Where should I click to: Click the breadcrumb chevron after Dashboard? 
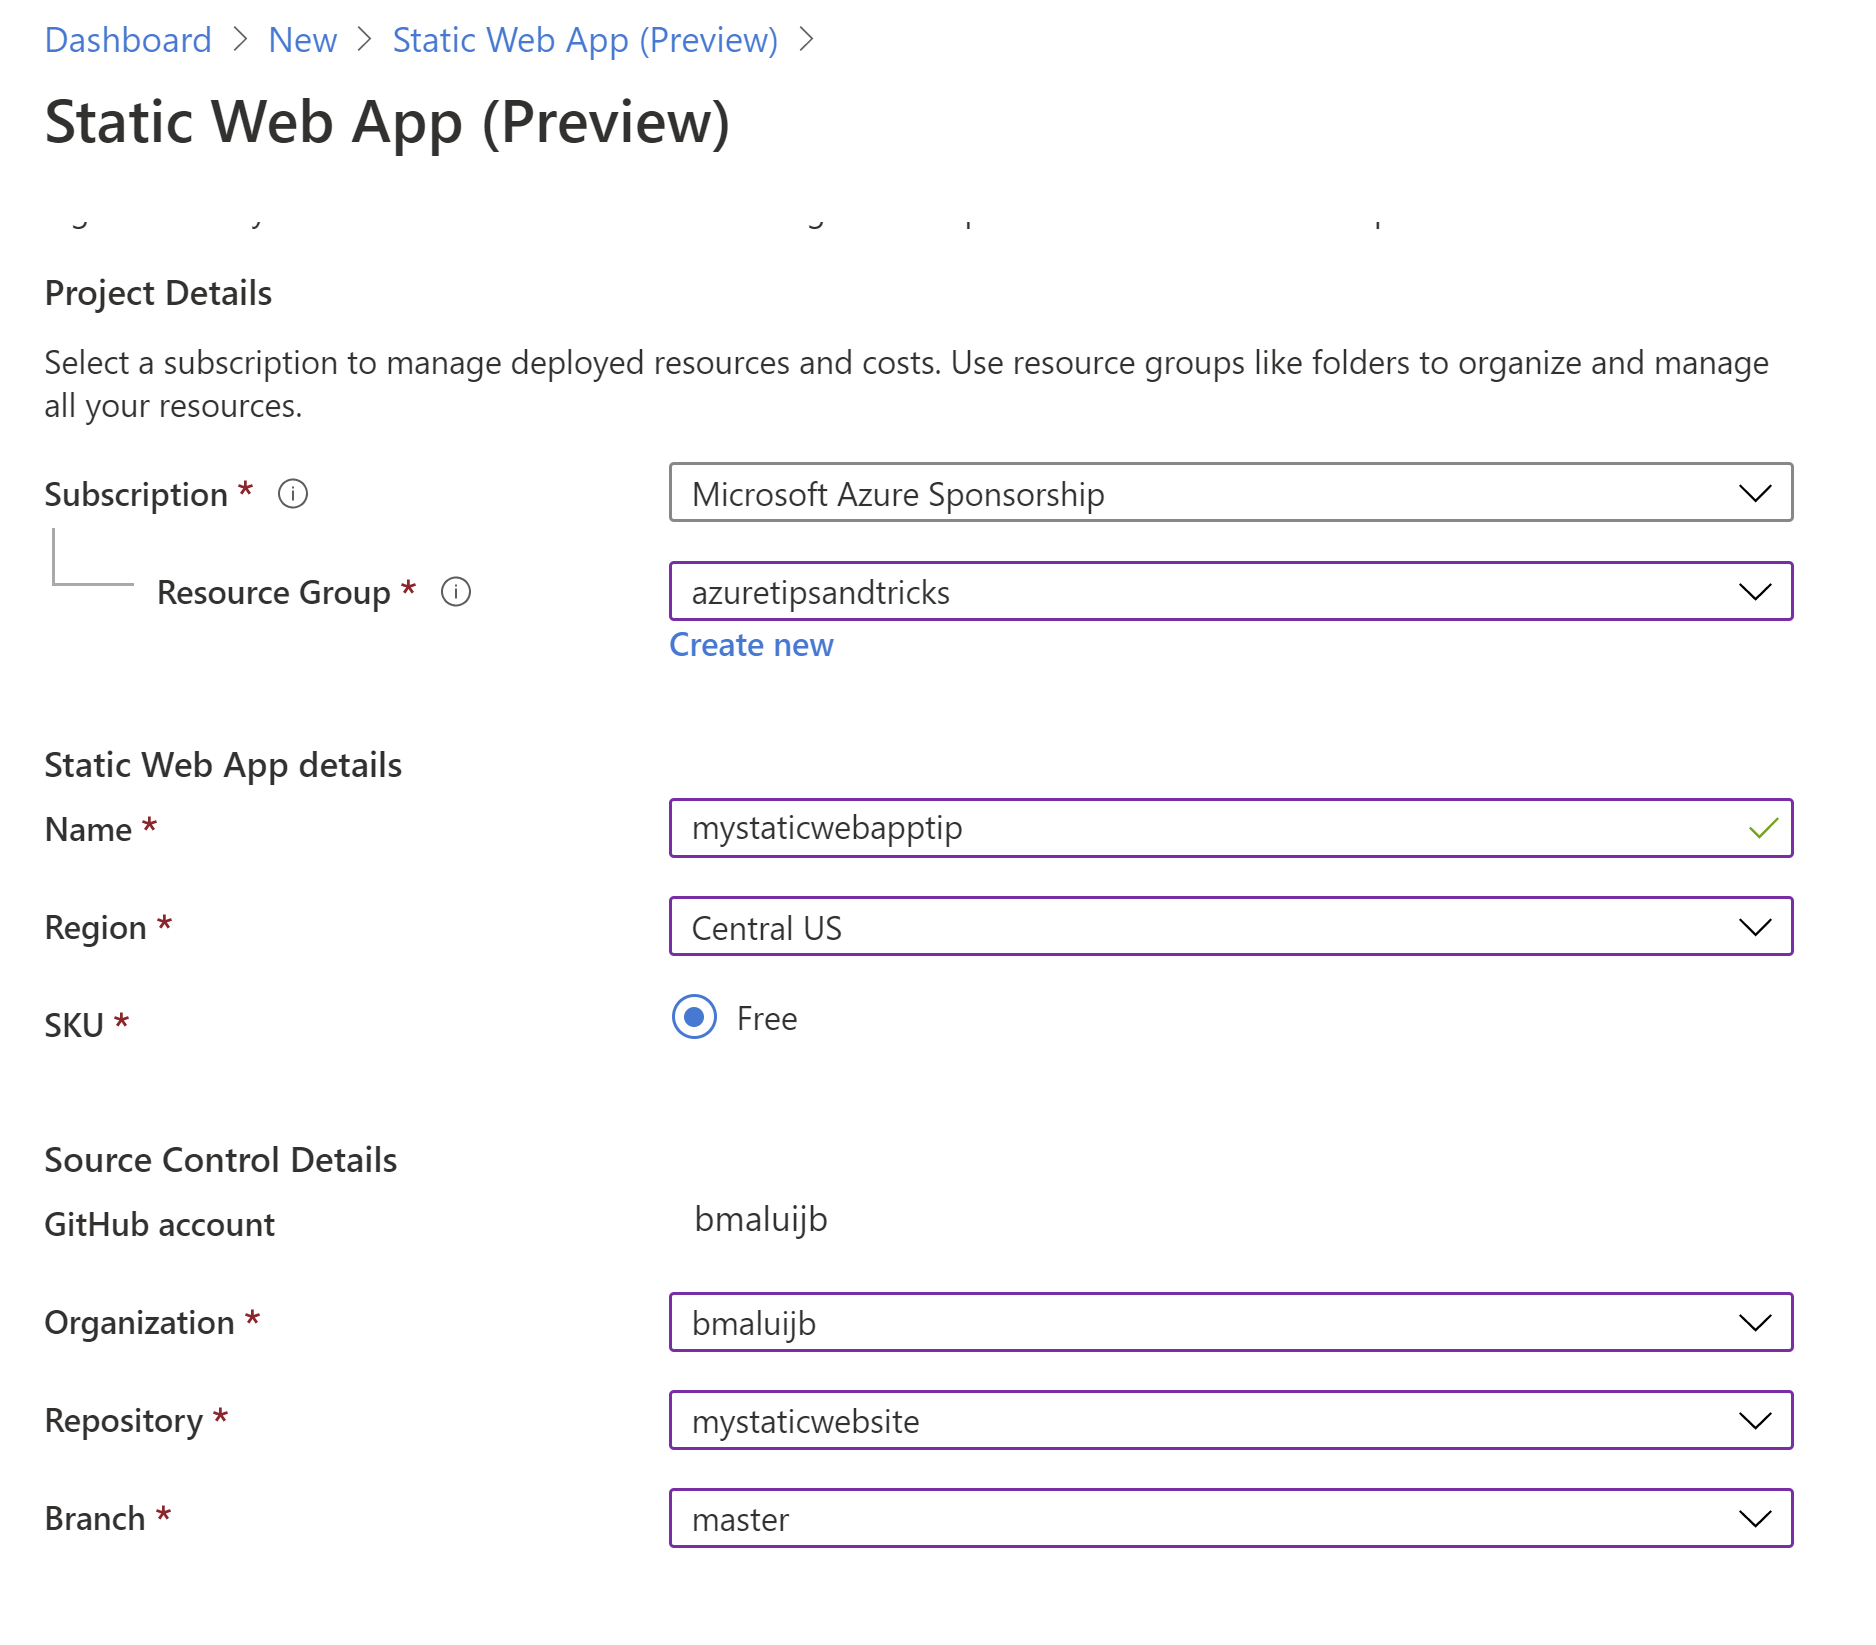(x=240, y=40)
